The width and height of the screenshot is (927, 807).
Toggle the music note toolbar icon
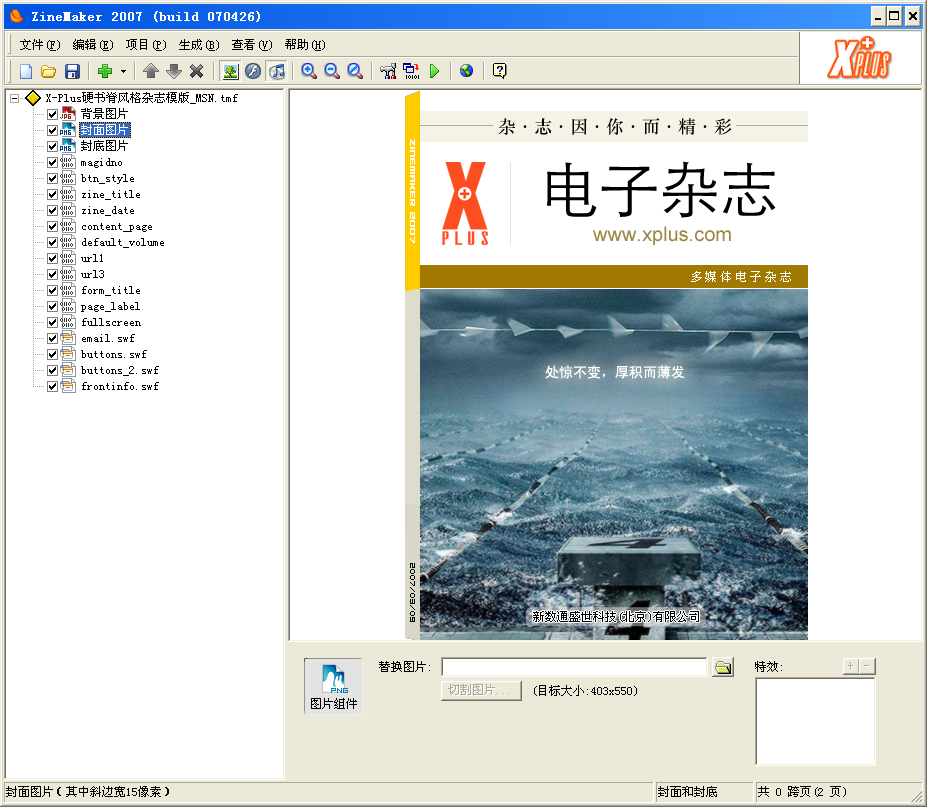pos(277,72)
